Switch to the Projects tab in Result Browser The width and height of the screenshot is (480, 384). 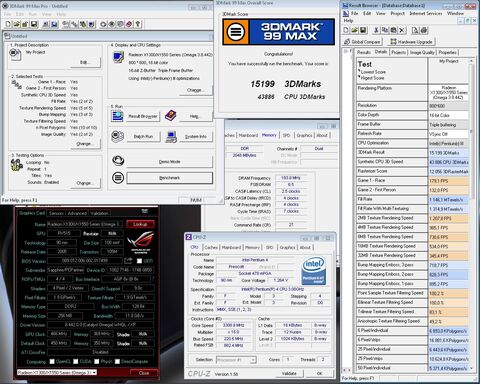[399, 52]
